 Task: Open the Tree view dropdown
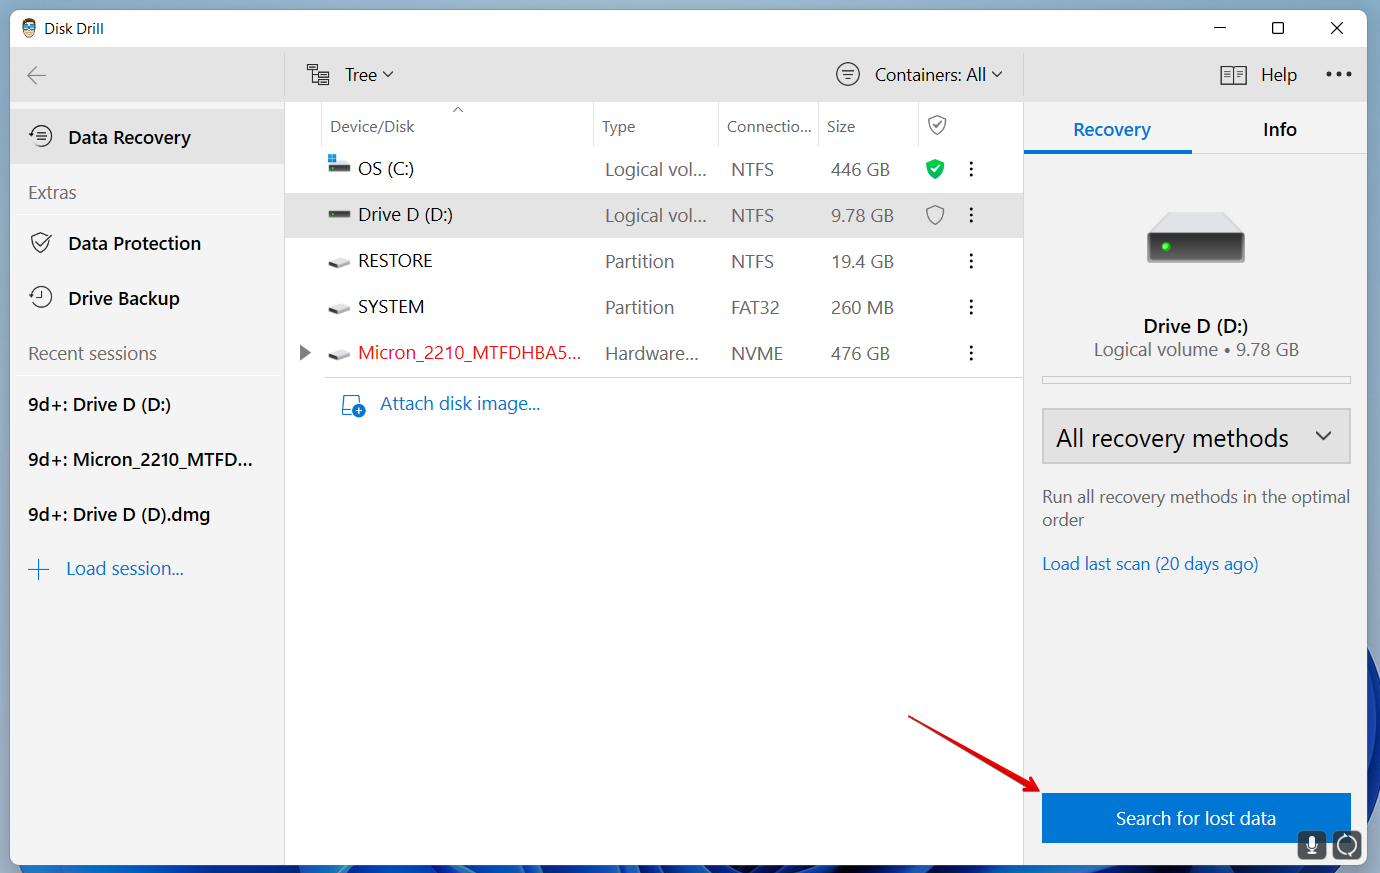(369, 75)
